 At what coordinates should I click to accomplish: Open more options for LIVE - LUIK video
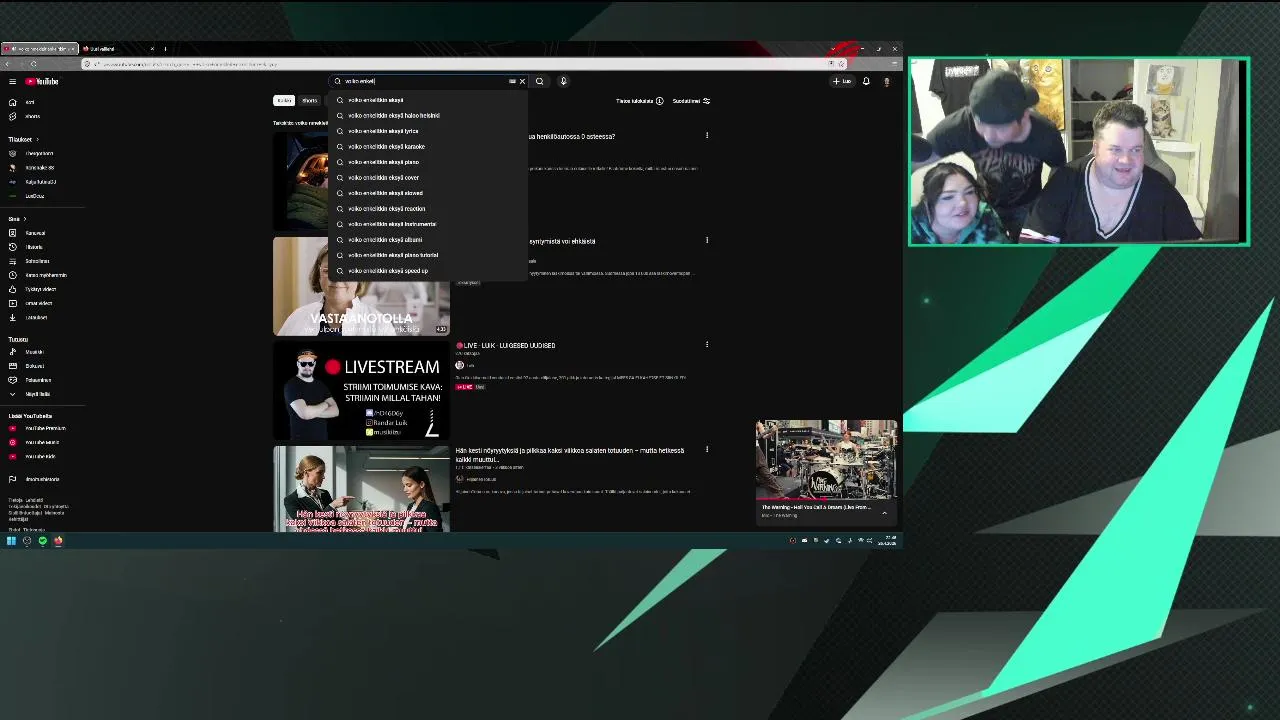click(x=707, y=345)
